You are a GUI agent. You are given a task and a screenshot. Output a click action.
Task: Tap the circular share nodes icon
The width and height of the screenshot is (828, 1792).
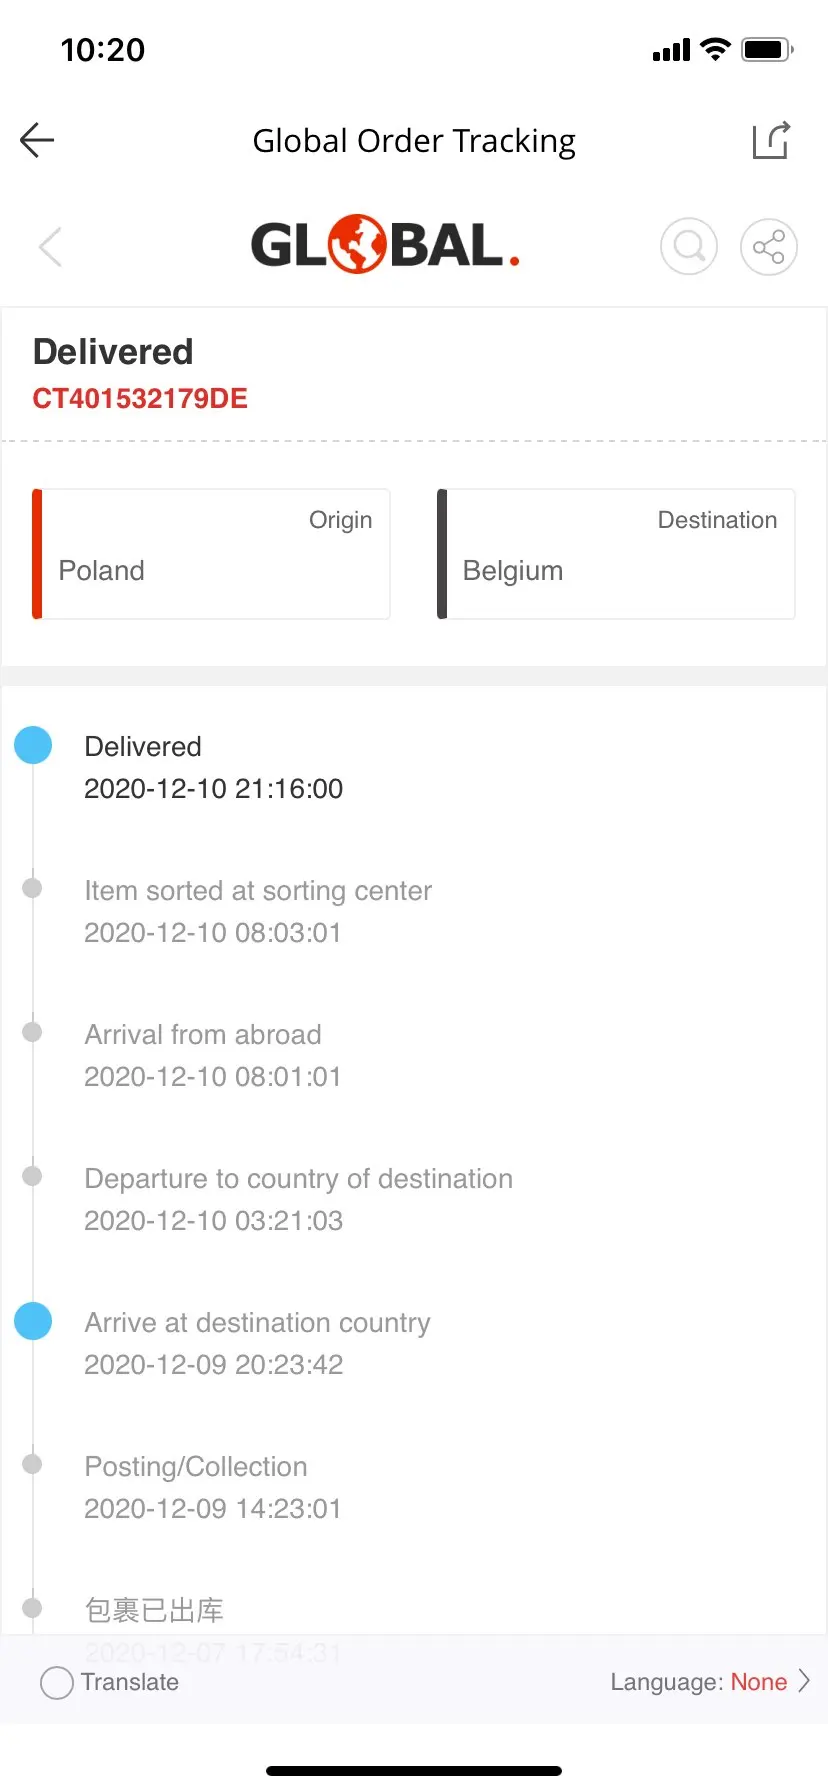tap(768, 246)
